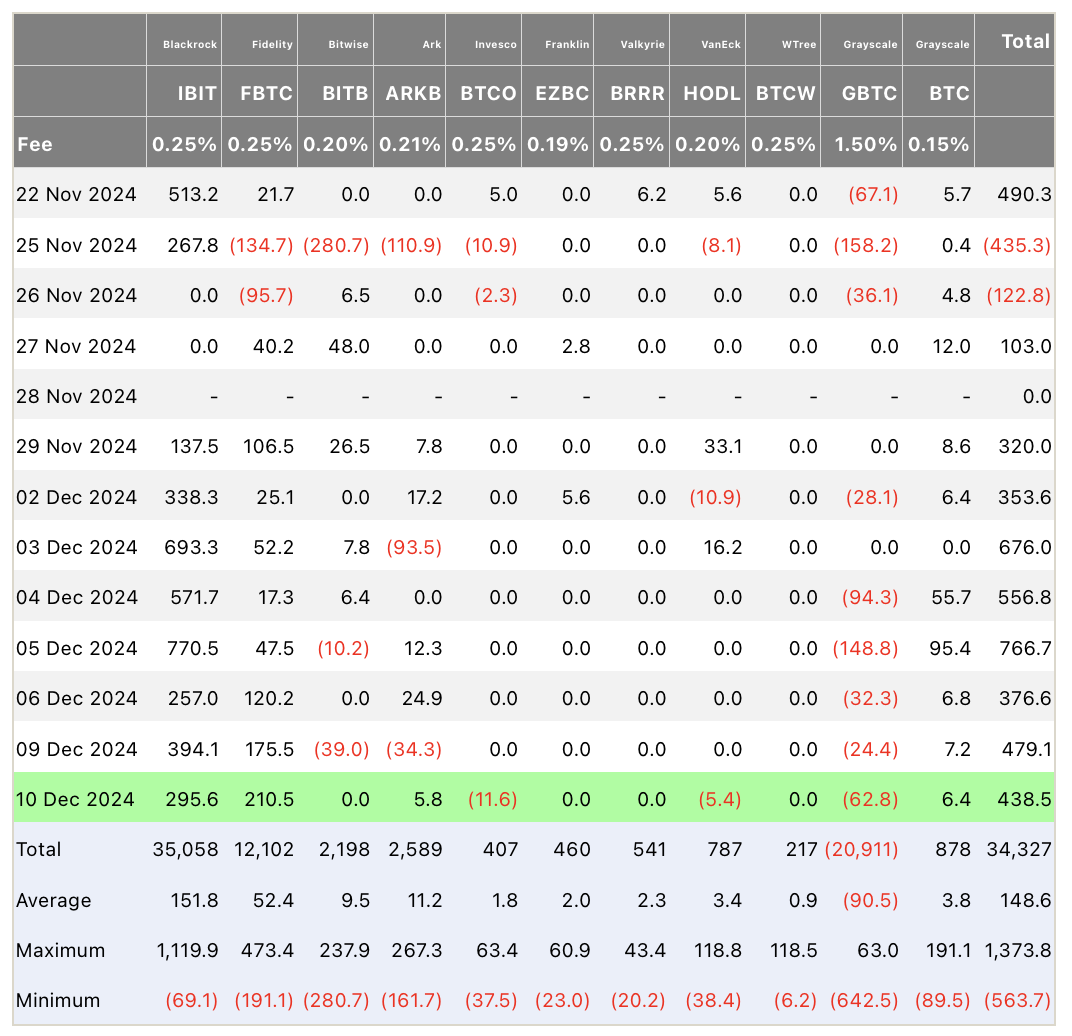Click IBIT value 693.3

pos(191,548)
